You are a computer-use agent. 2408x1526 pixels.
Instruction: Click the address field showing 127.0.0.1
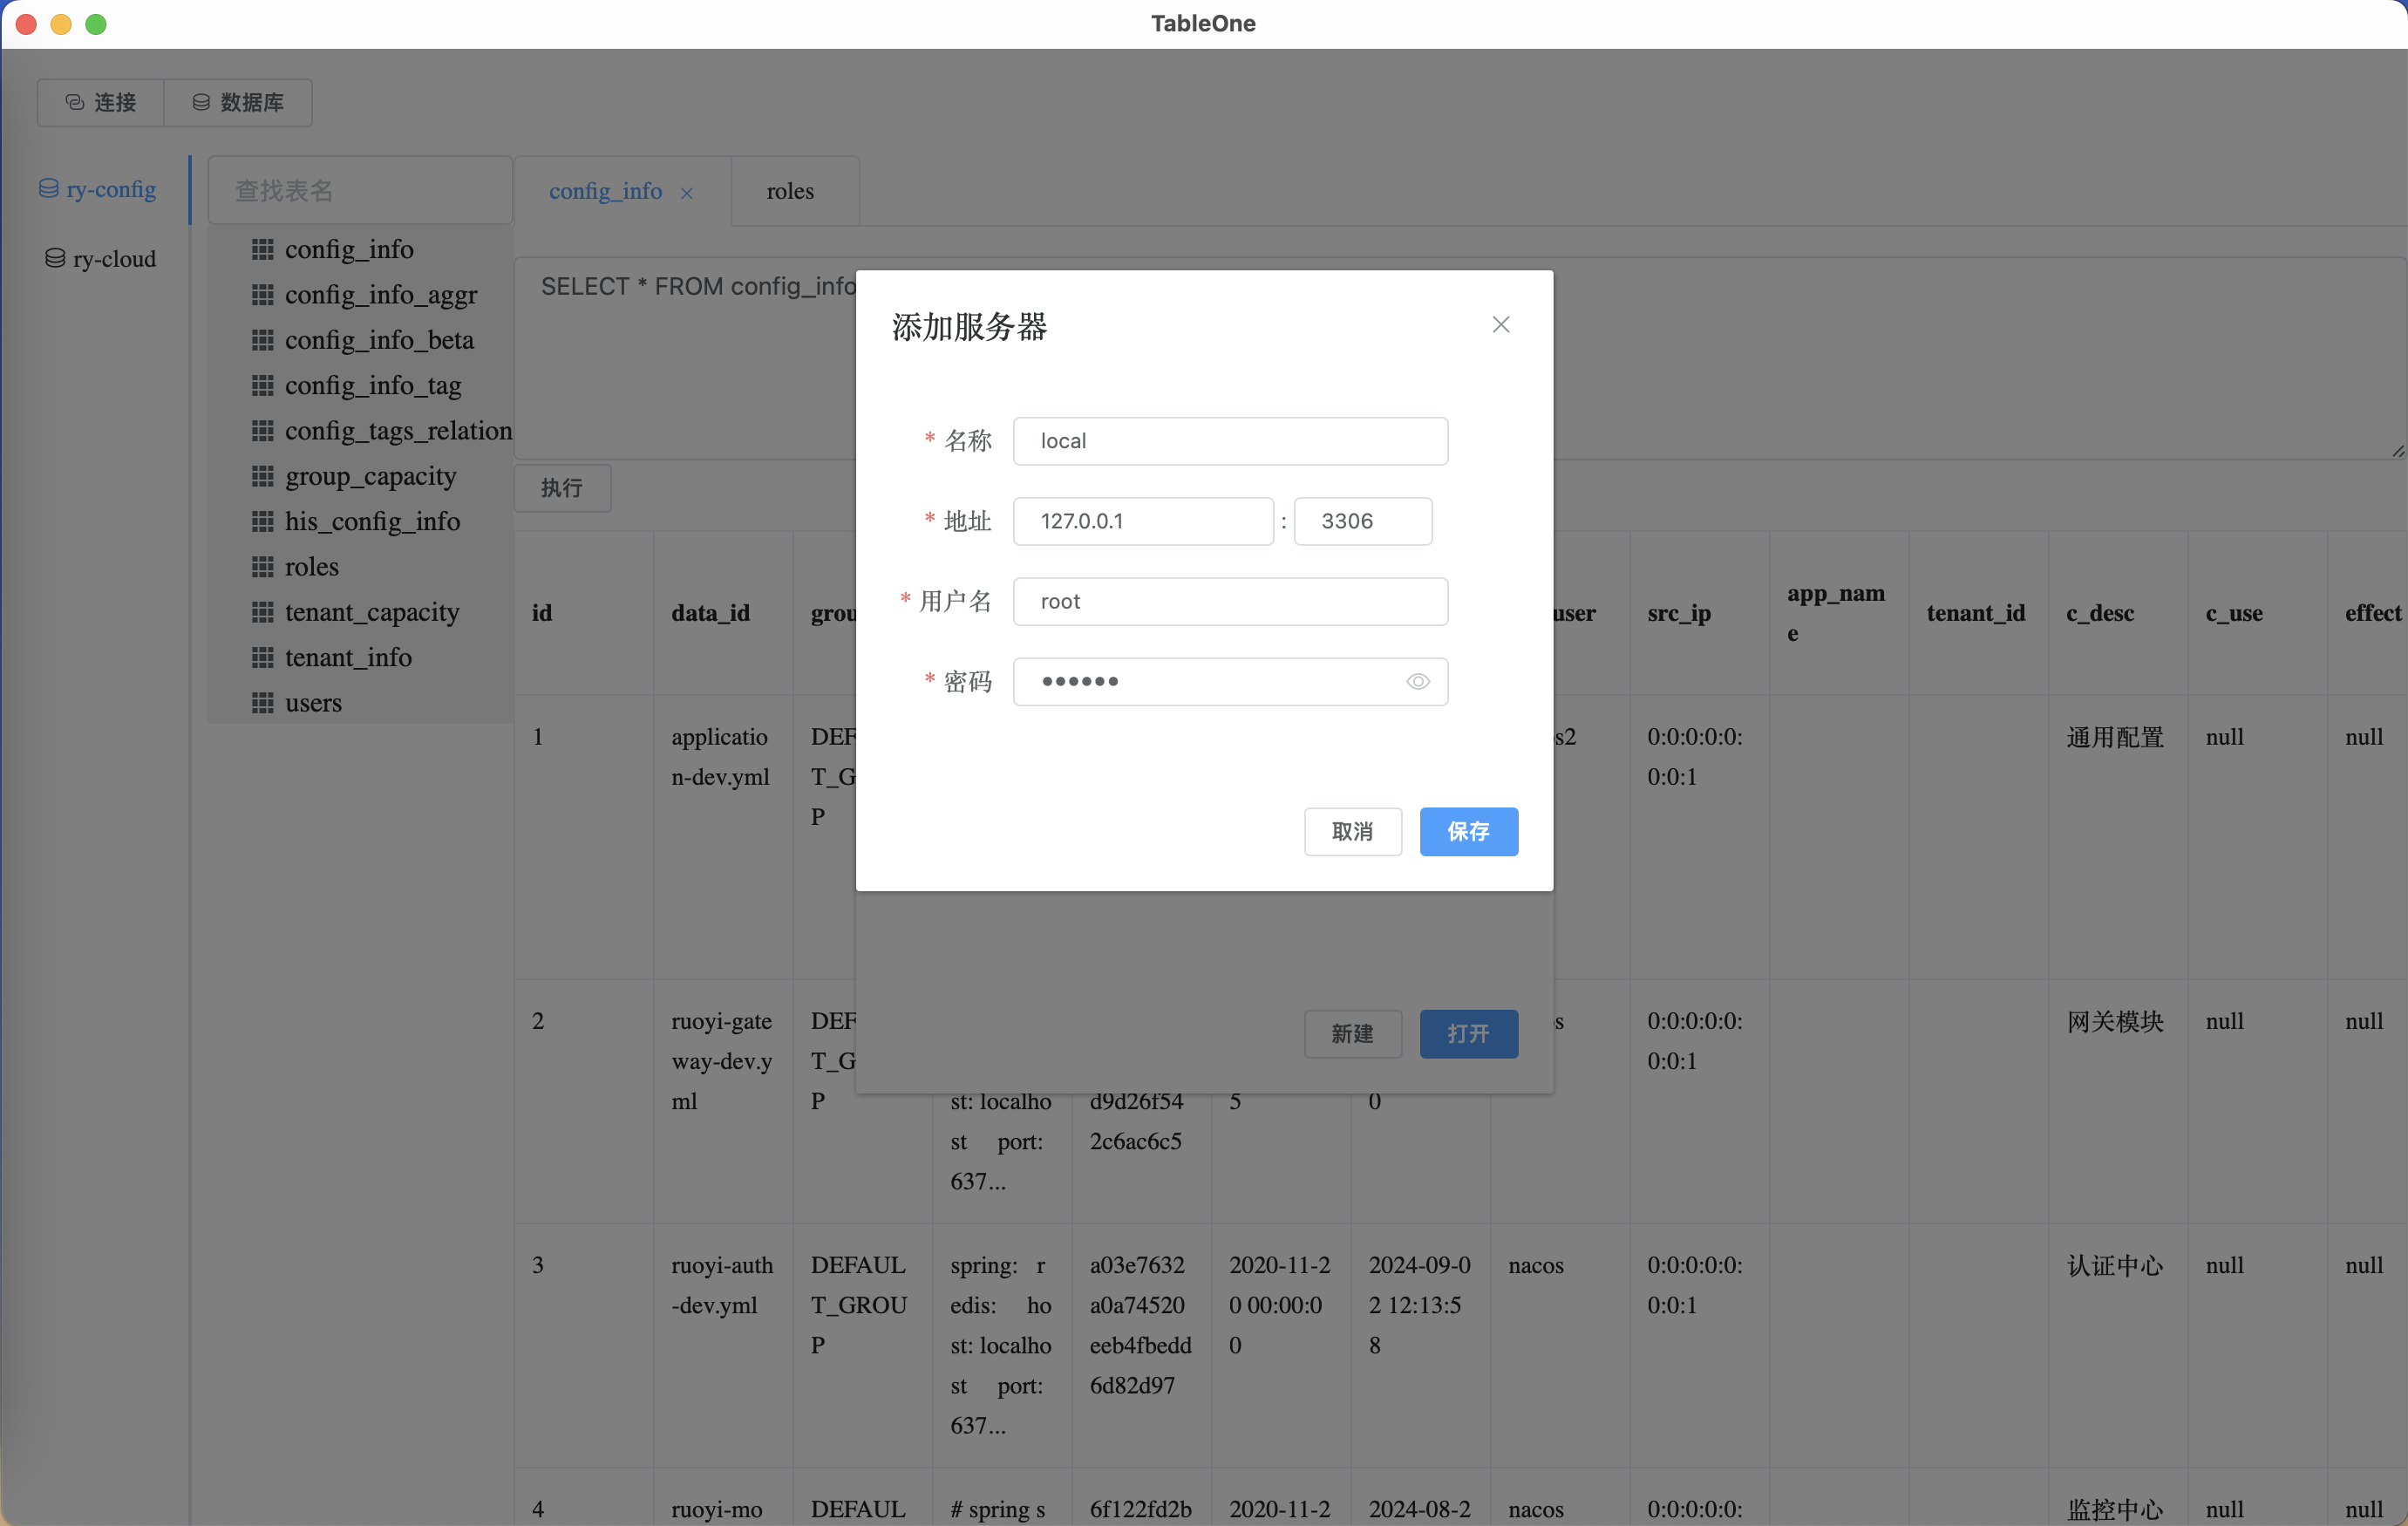point(1142,521)
